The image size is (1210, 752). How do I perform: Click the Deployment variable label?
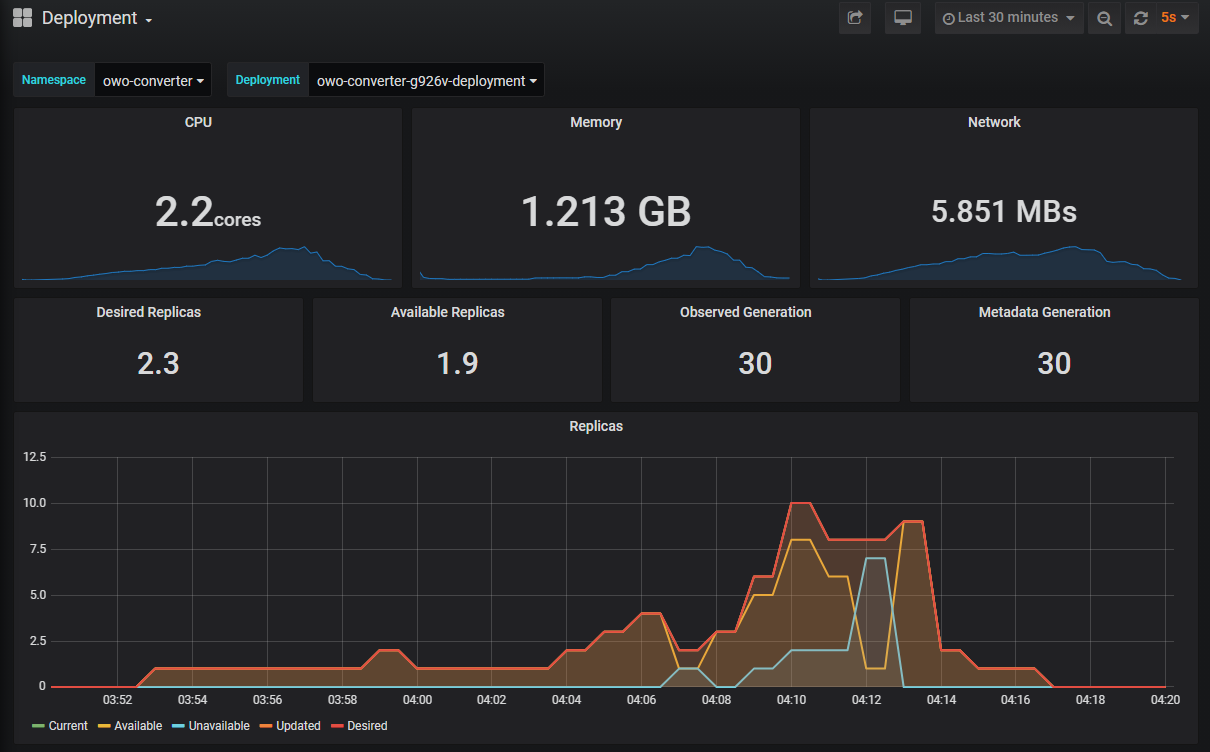coord(268,81)
